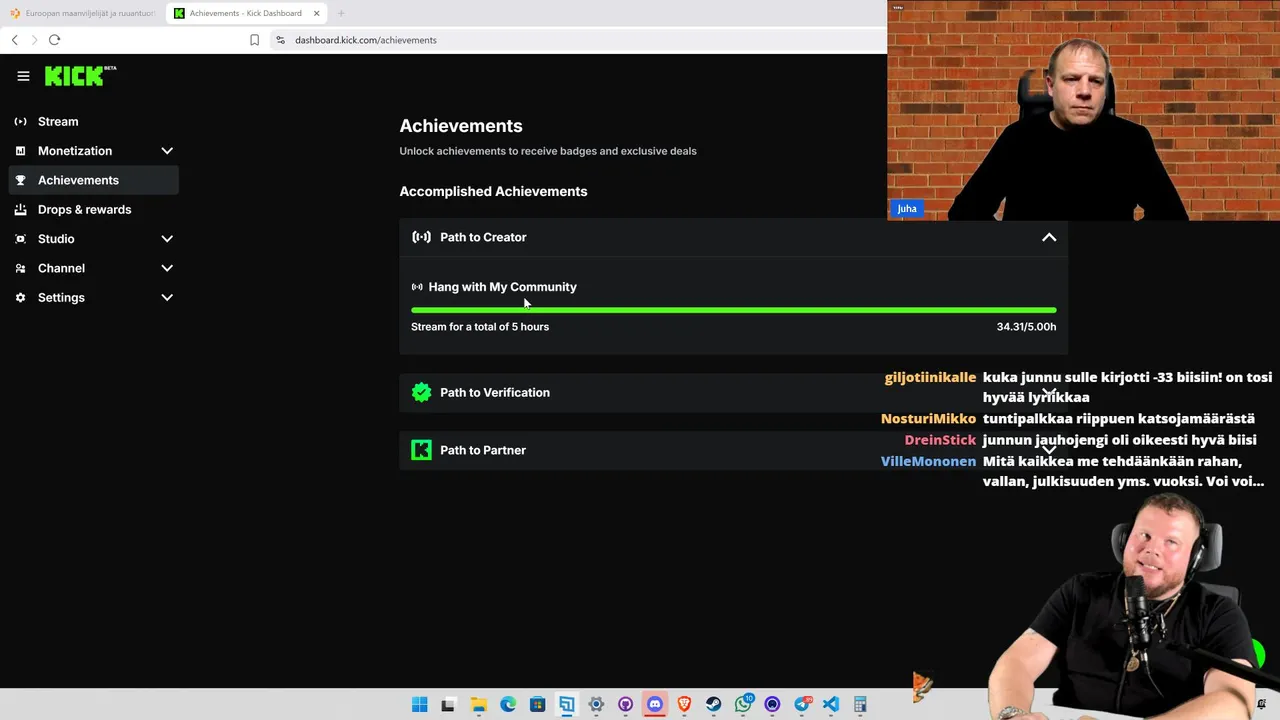Reload the page with refresh icon

pyautogui.click(x=54, y=40)
